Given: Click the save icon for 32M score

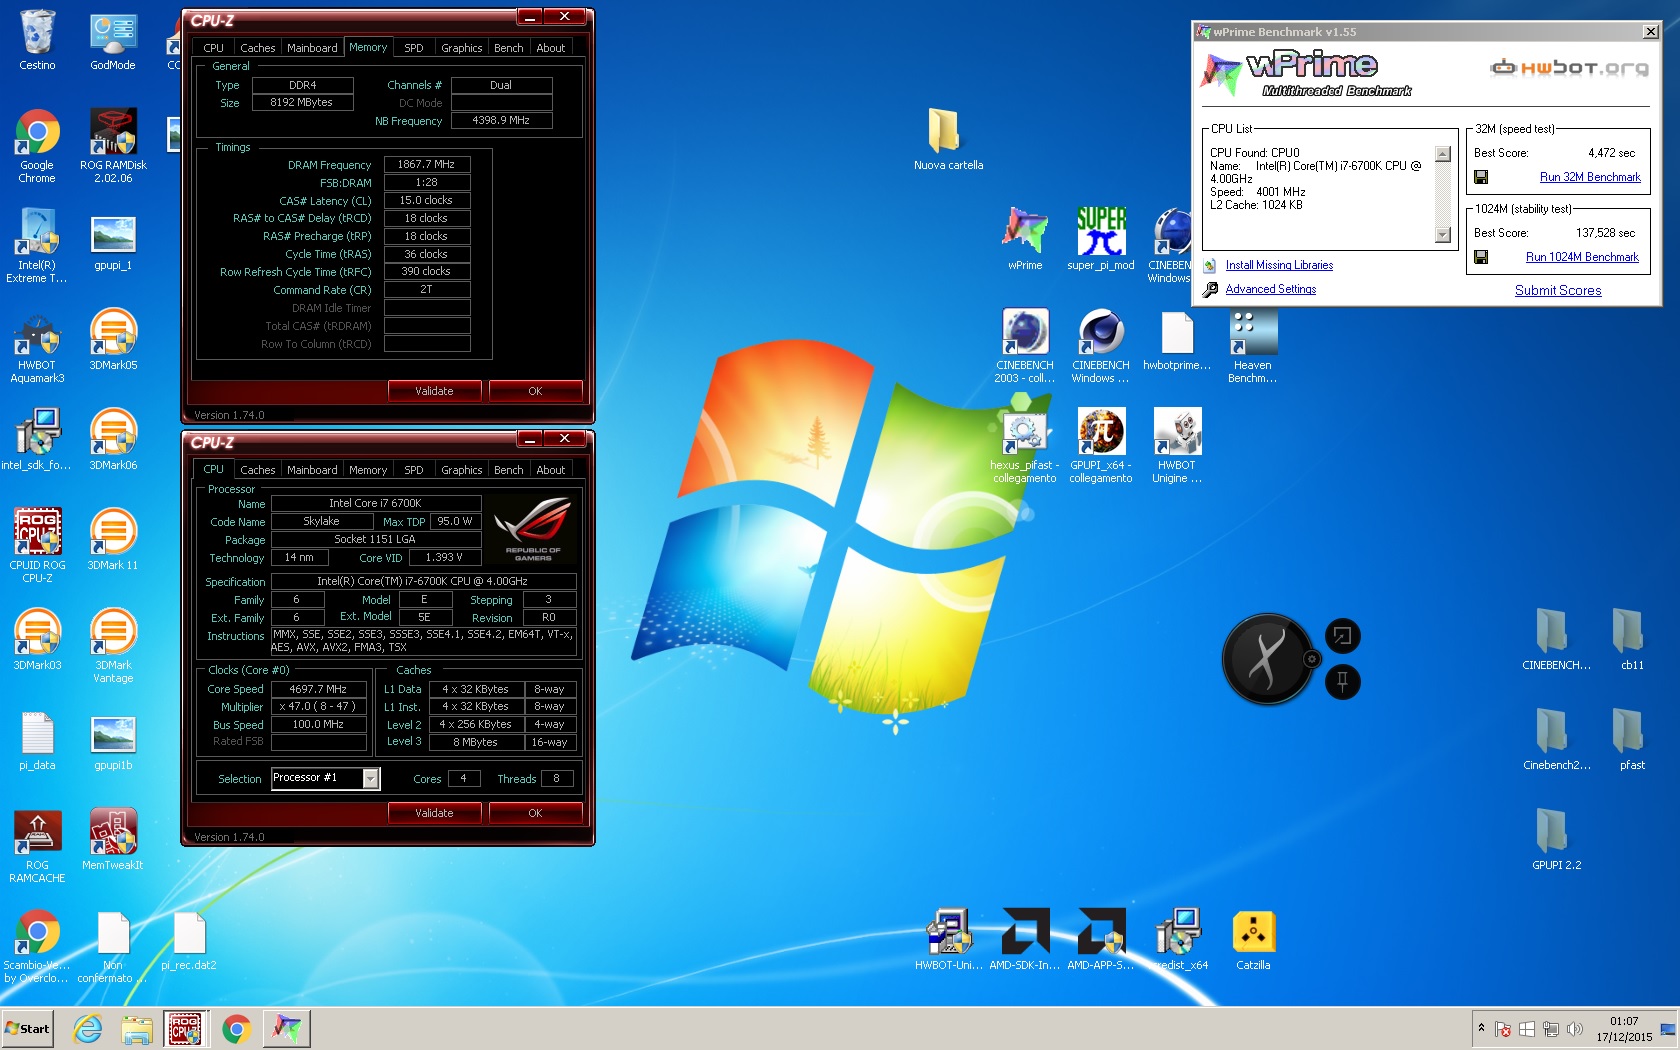Looking at the screenshot, I should [x=1481, y=177].
